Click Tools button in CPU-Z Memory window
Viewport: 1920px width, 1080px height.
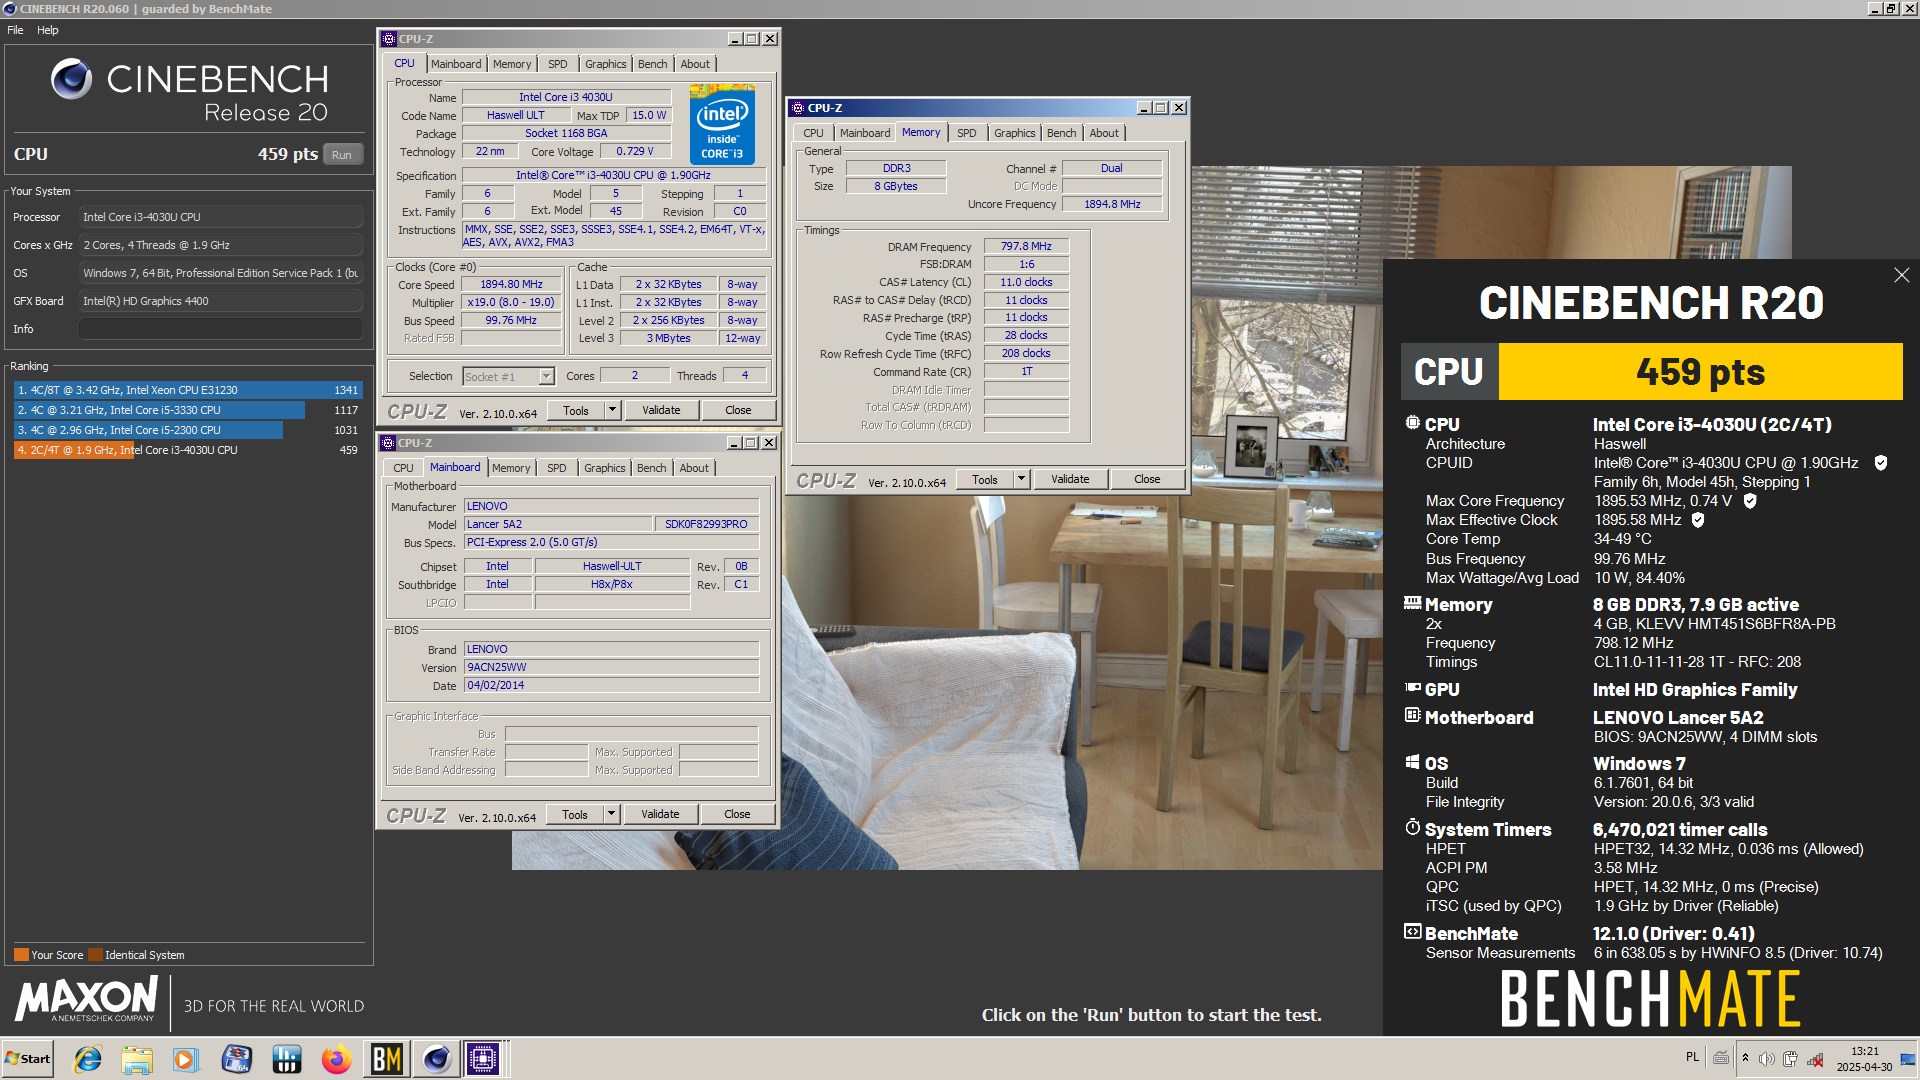point(985,479)
